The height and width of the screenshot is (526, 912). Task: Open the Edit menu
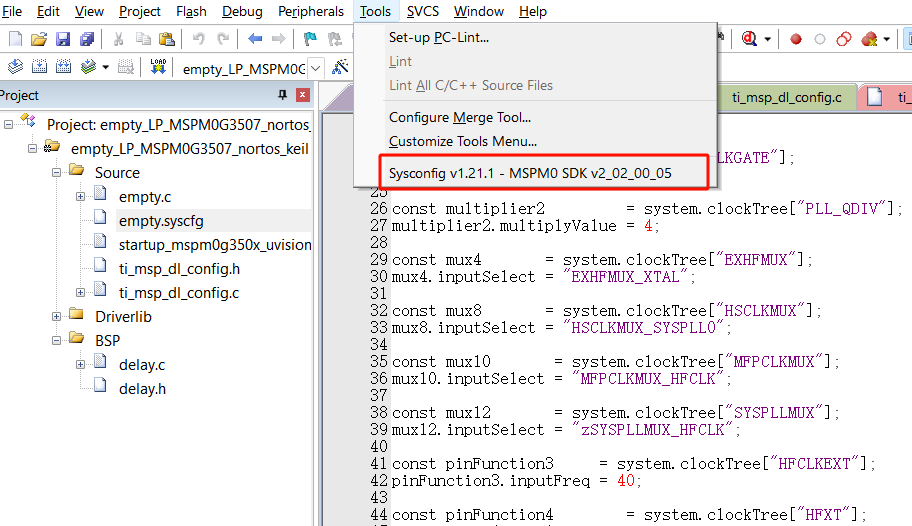point(48,11)
